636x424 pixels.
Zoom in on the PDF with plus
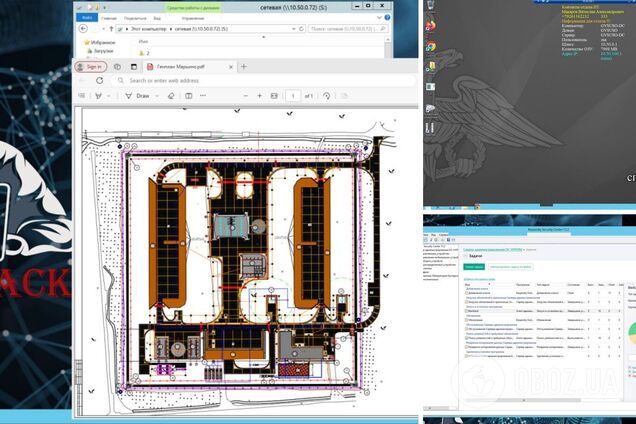(260, 96)
